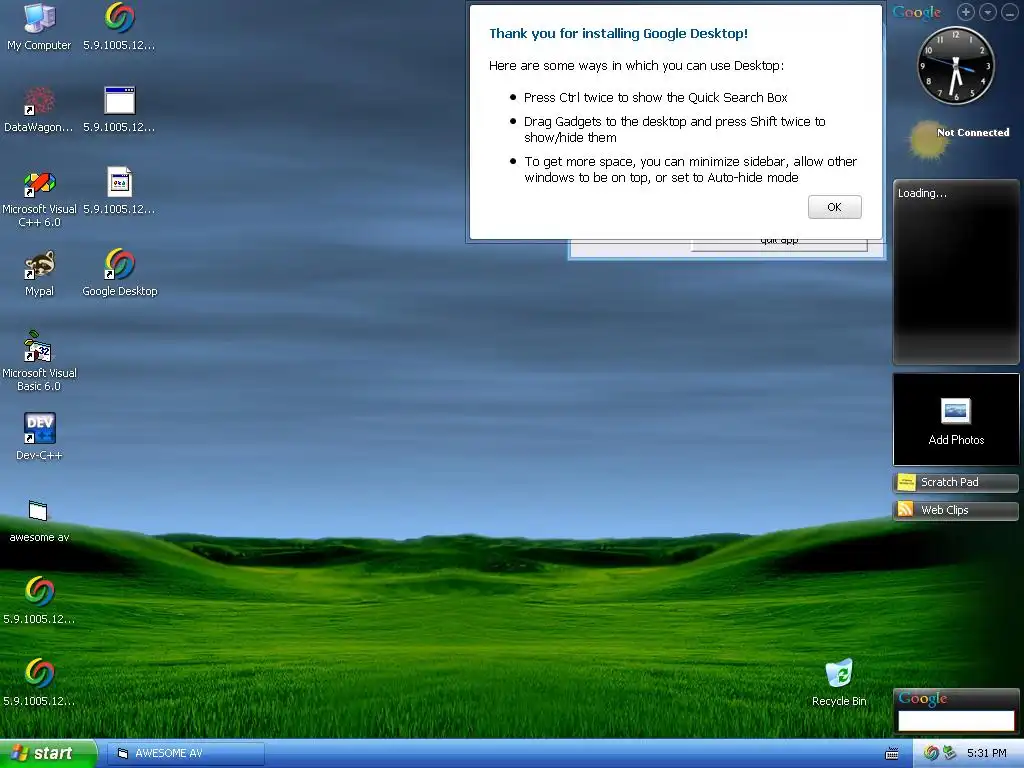Screen dimensions: 1024x768
Task: Expand the Scratch Pad gadget
Action: [955, 483]
